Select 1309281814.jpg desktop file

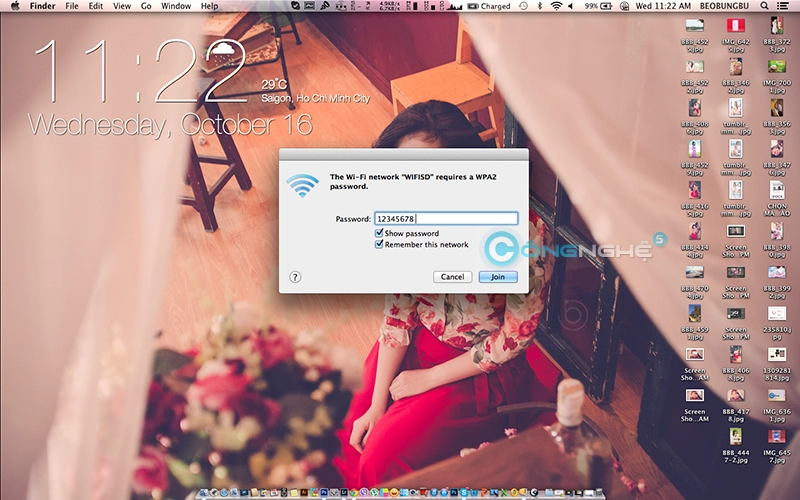[x=777, y=364]
